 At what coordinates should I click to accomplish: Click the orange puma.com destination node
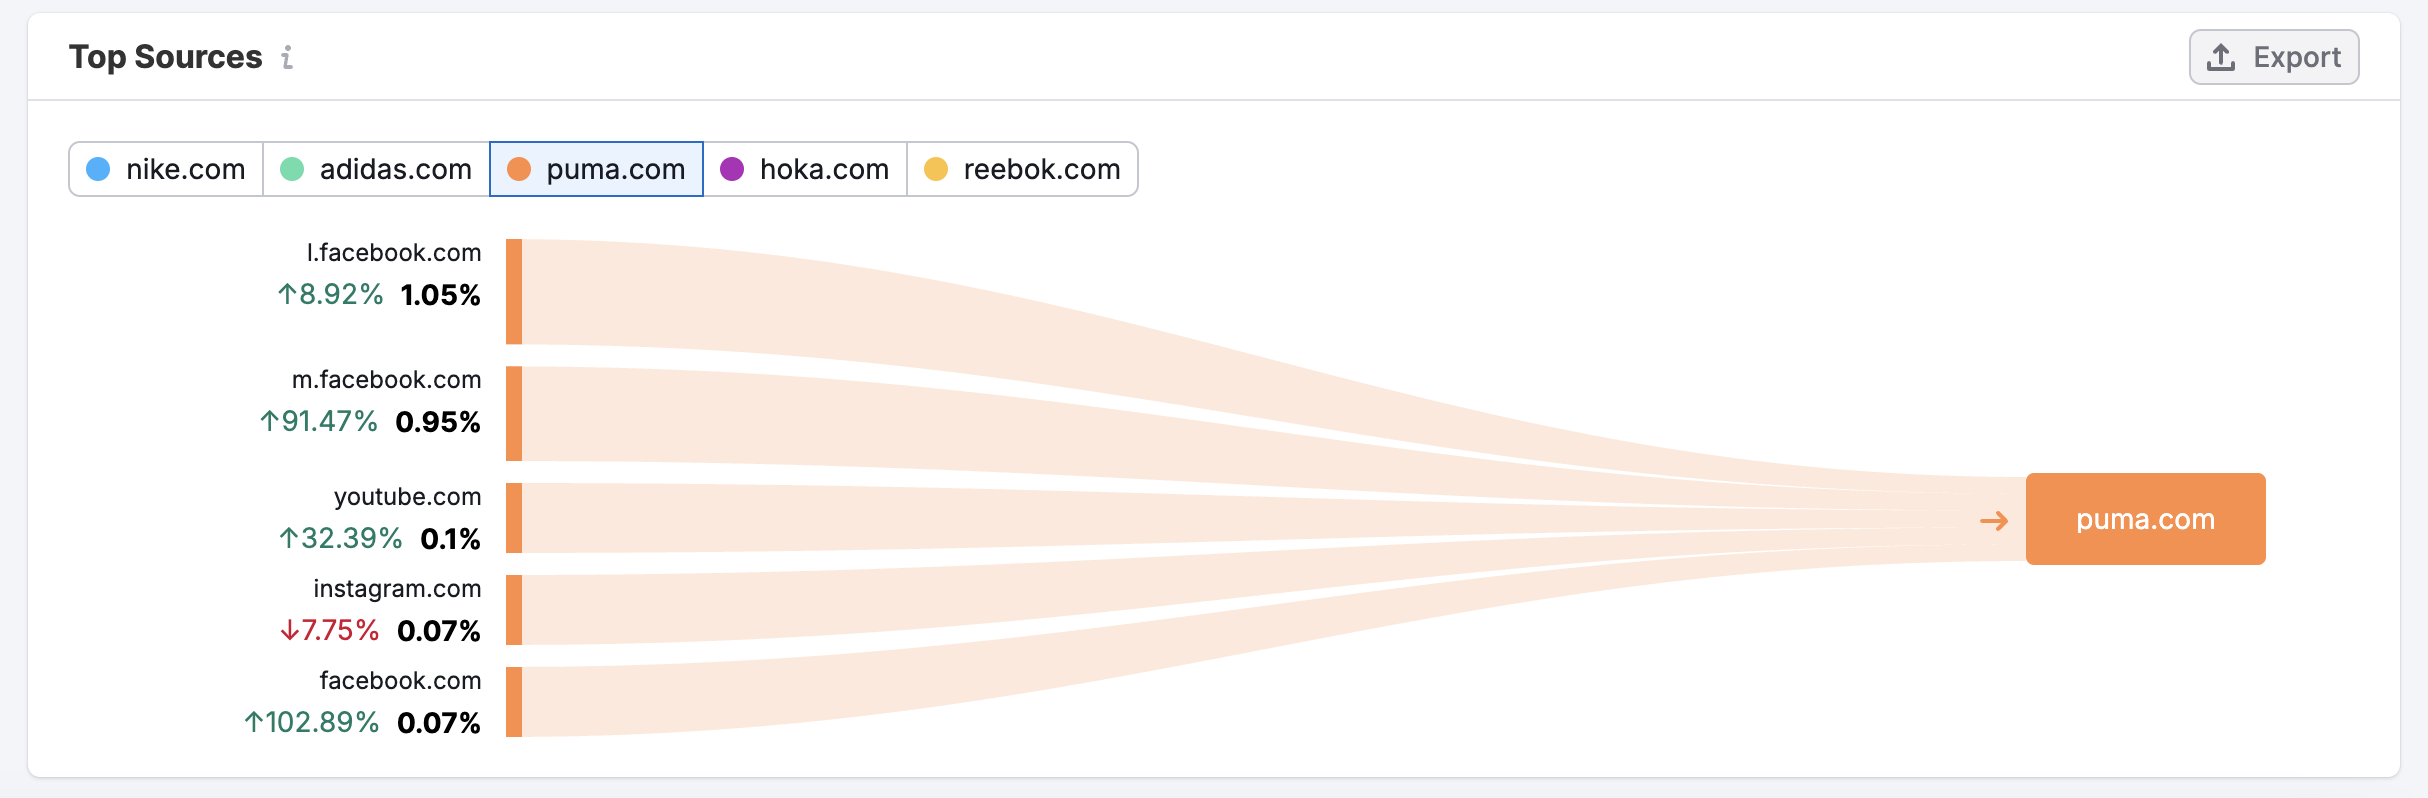click(x=2145, y=519)
